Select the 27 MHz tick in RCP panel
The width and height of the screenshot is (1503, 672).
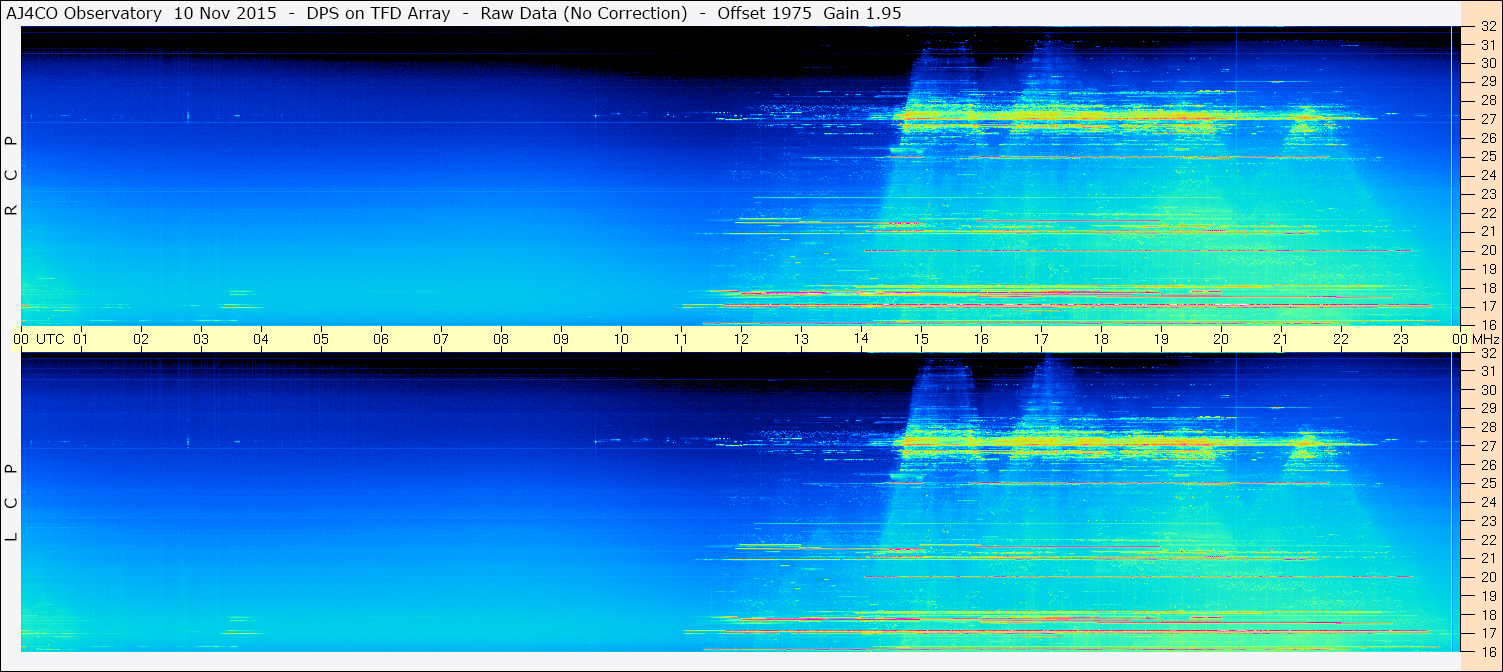1488,119
